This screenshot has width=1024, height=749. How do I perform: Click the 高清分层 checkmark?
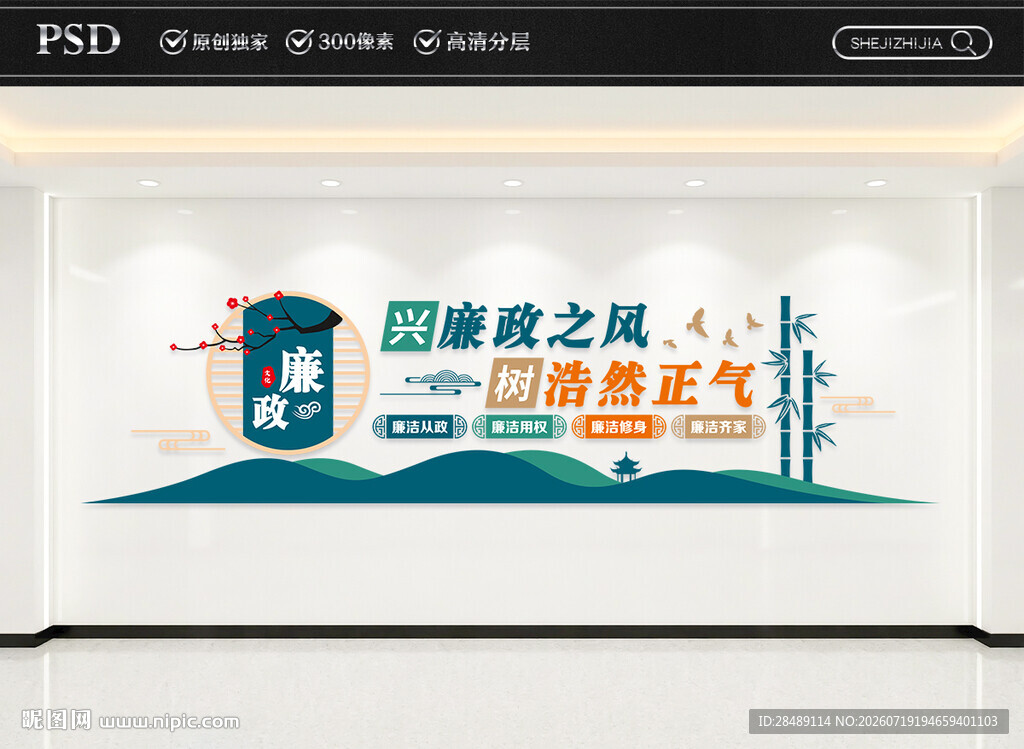(427, 42)
